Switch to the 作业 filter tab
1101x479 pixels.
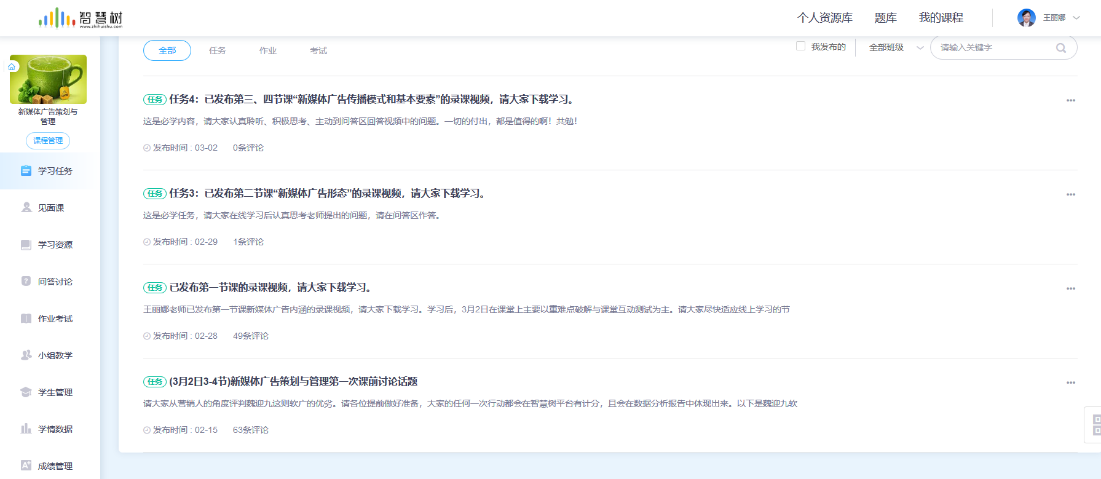(x=268, y=50)
